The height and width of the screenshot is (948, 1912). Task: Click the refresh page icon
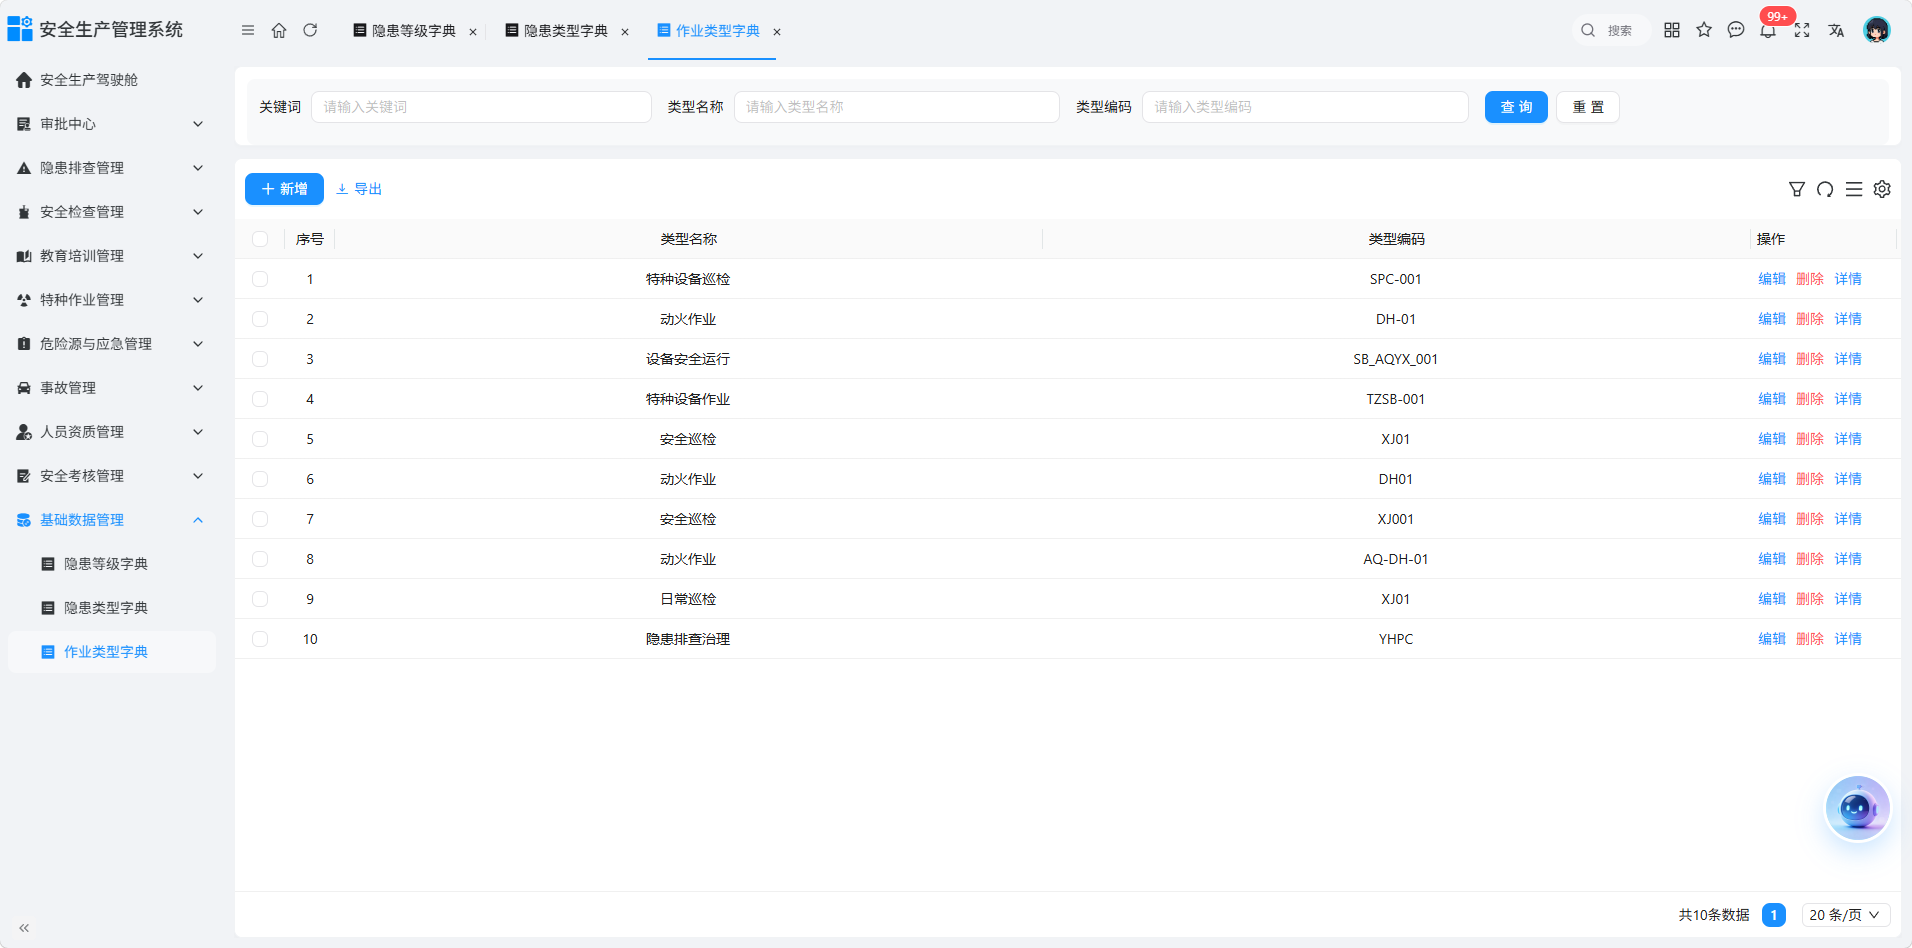tap(310, 30)
